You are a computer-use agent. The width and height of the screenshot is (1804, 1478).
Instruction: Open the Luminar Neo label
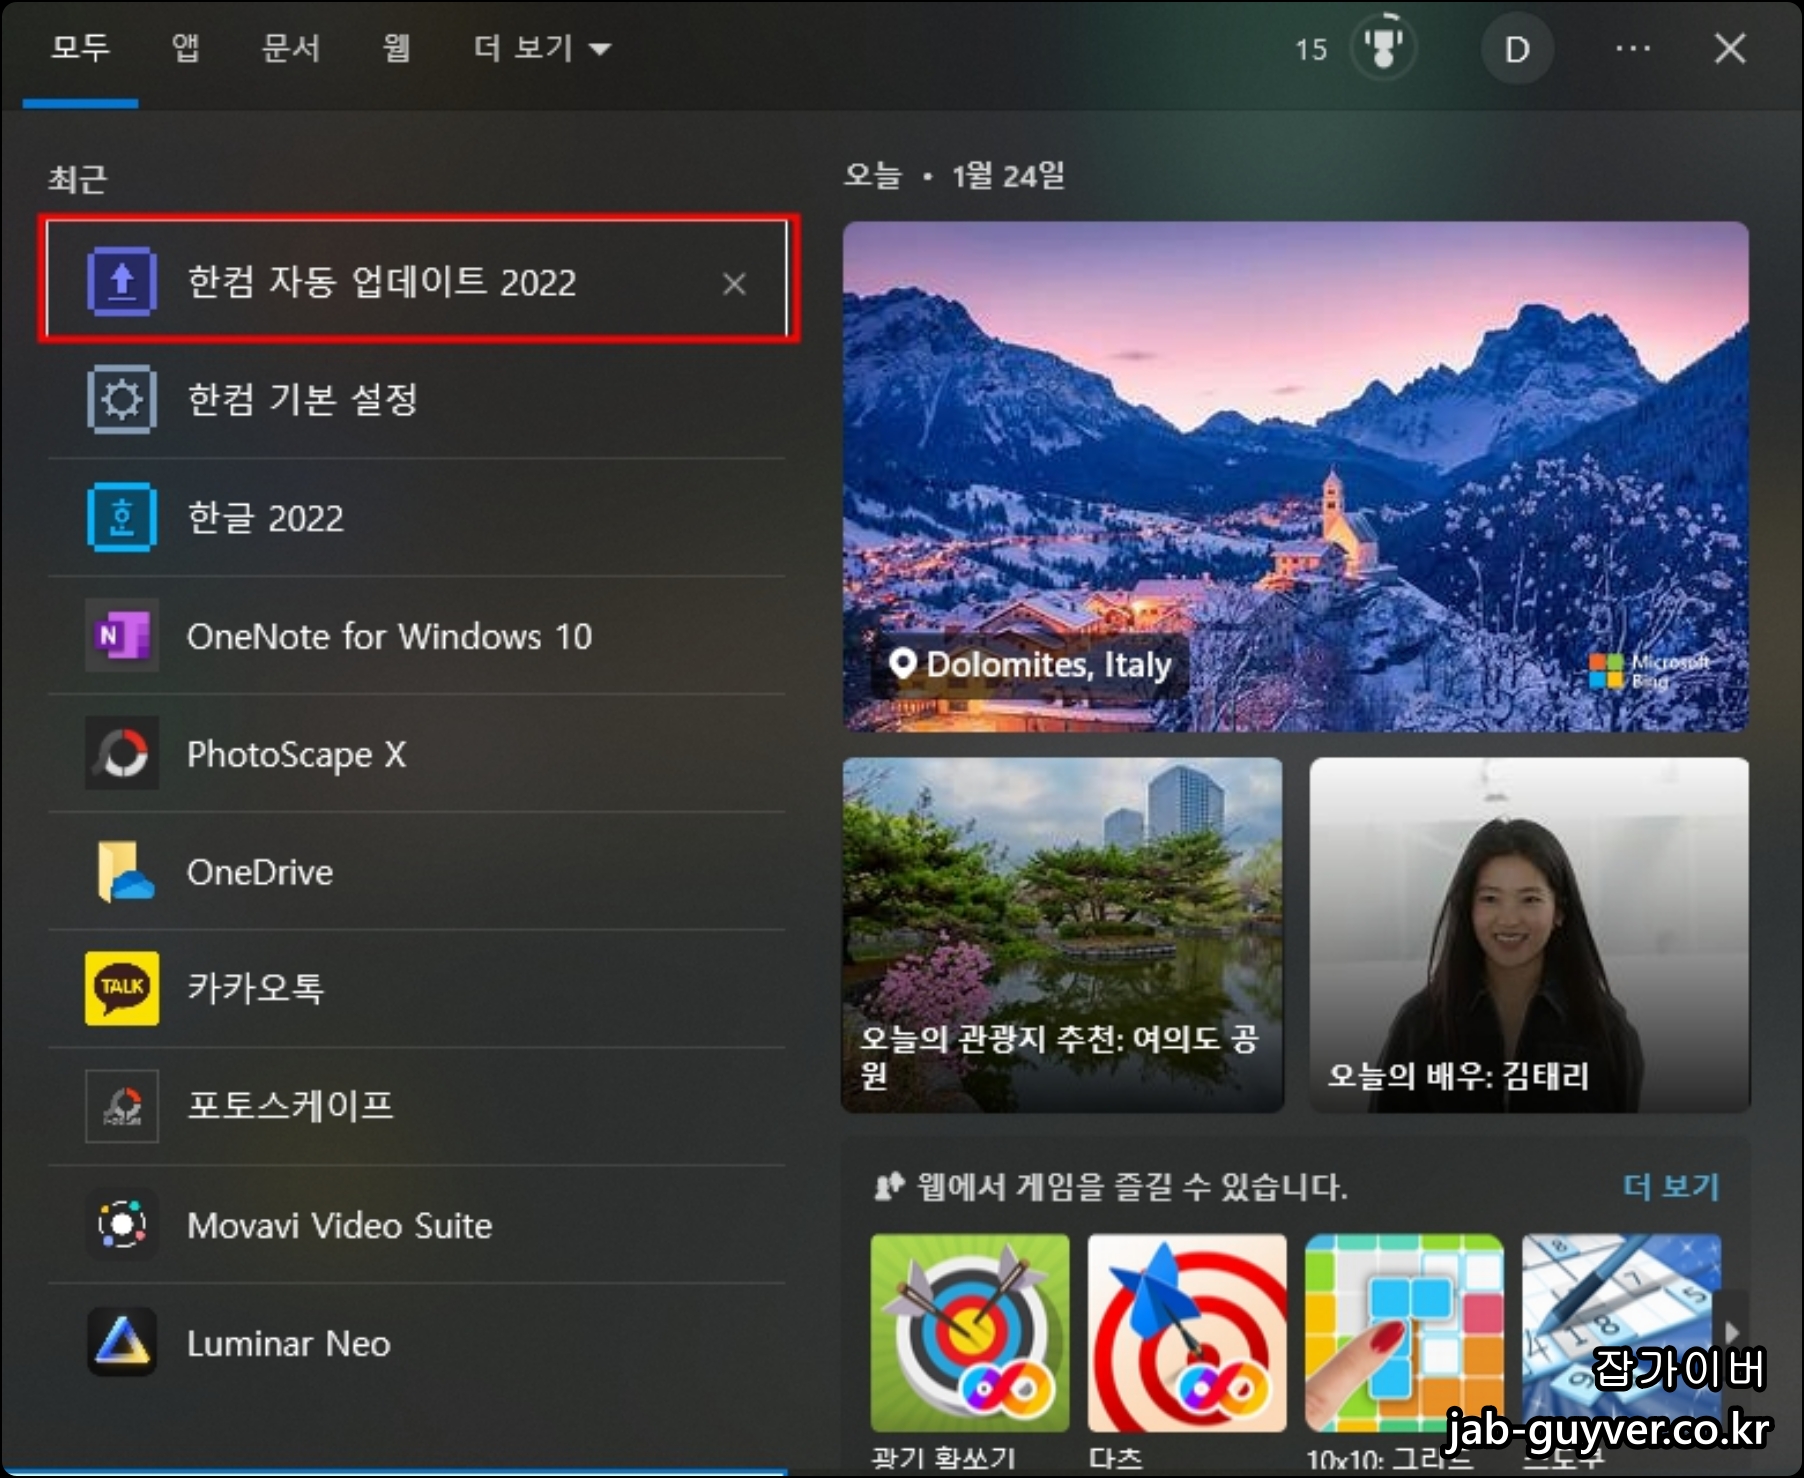[x=288, y=1343]
